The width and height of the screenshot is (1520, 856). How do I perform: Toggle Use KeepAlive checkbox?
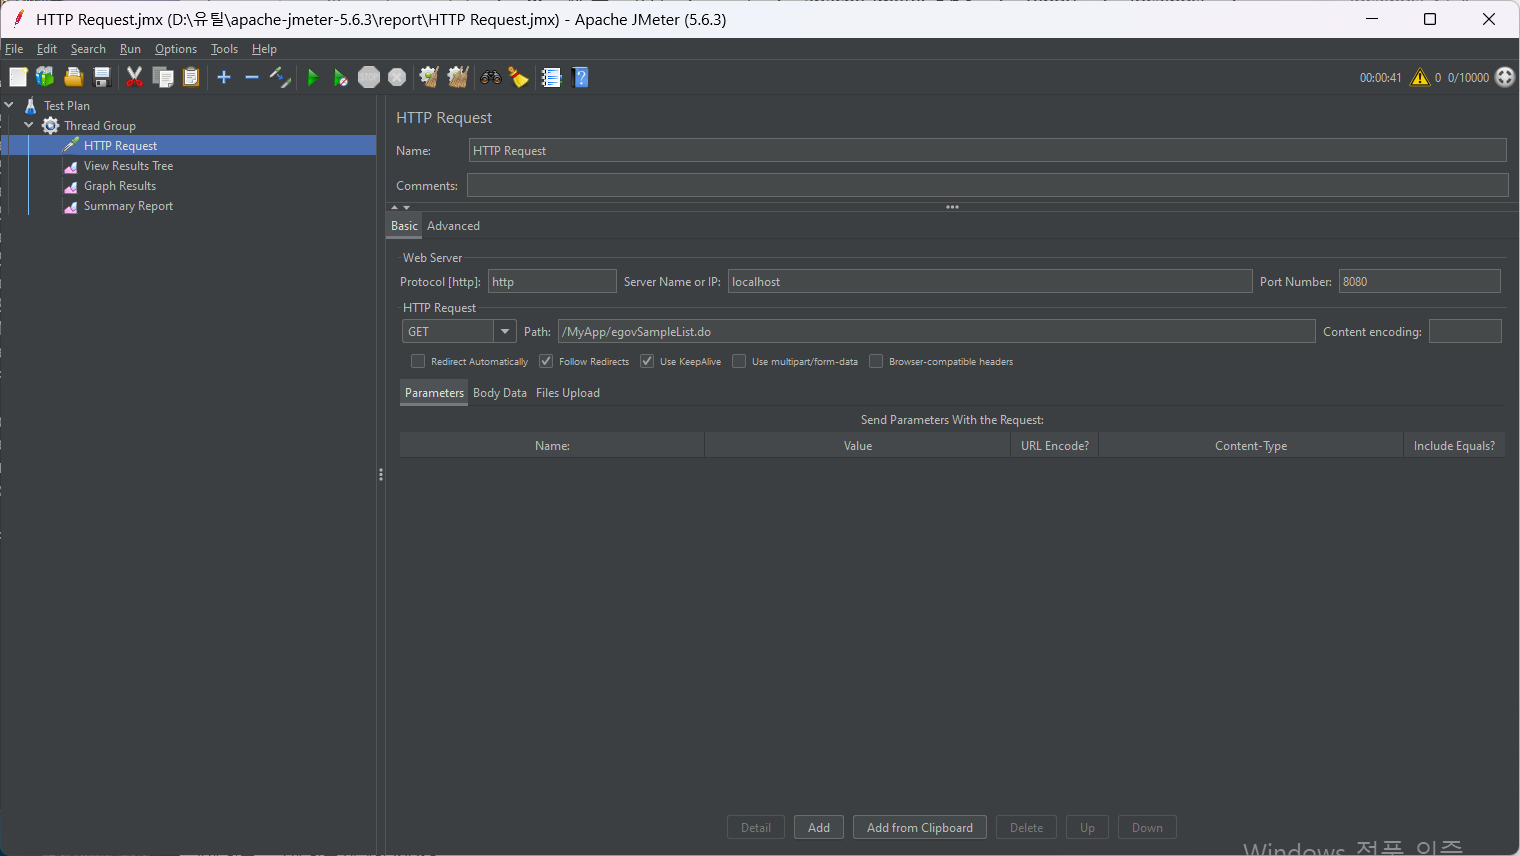tap(647, 361)
